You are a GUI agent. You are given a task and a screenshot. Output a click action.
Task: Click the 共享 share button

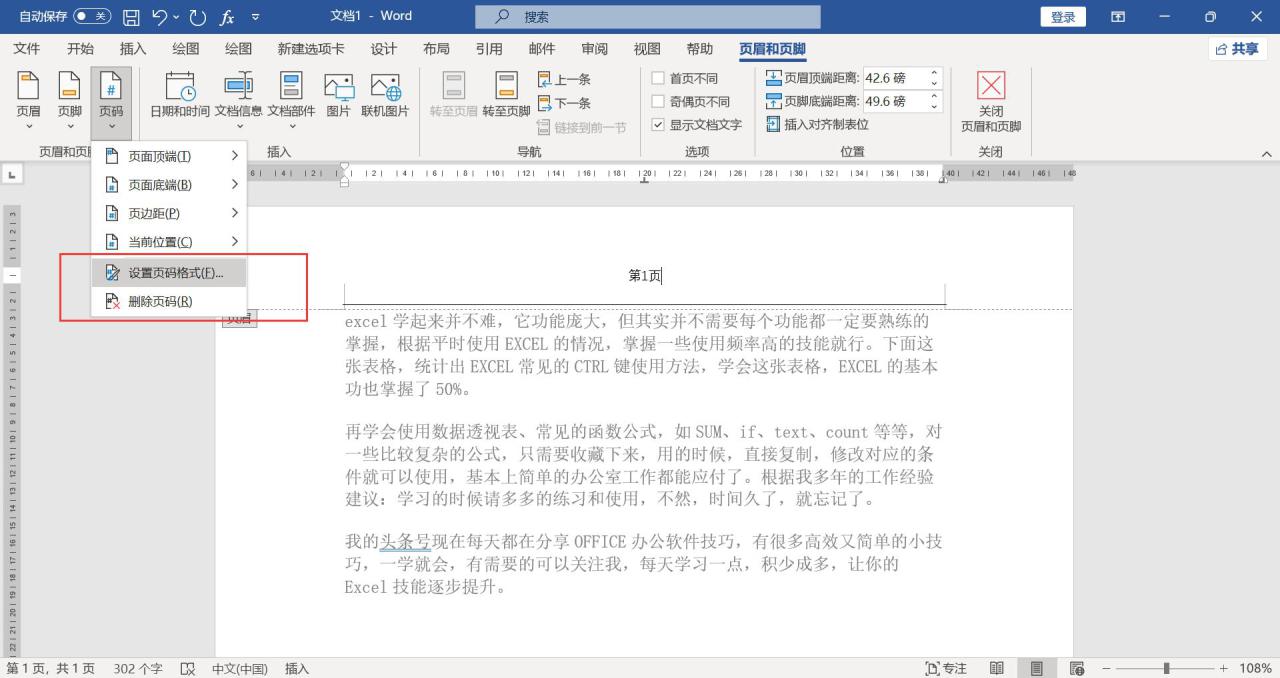(1238, 49)
